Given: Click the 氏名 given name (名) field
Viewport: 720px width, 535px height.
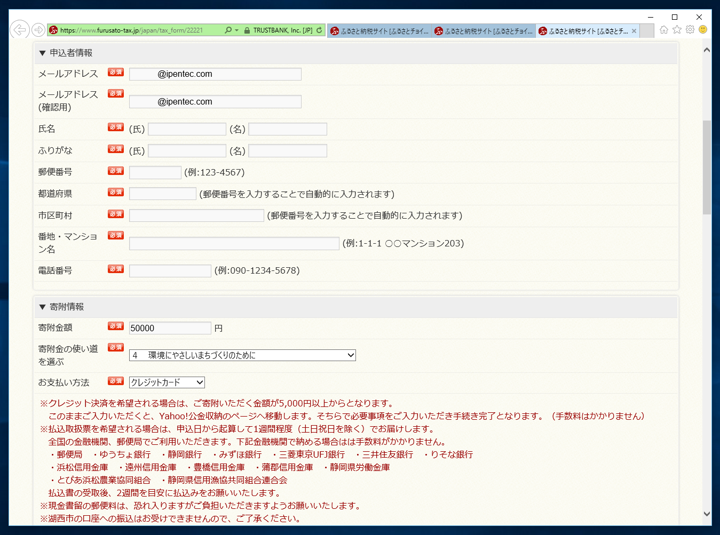Looking at the screenshot, I should click(287, 129).
